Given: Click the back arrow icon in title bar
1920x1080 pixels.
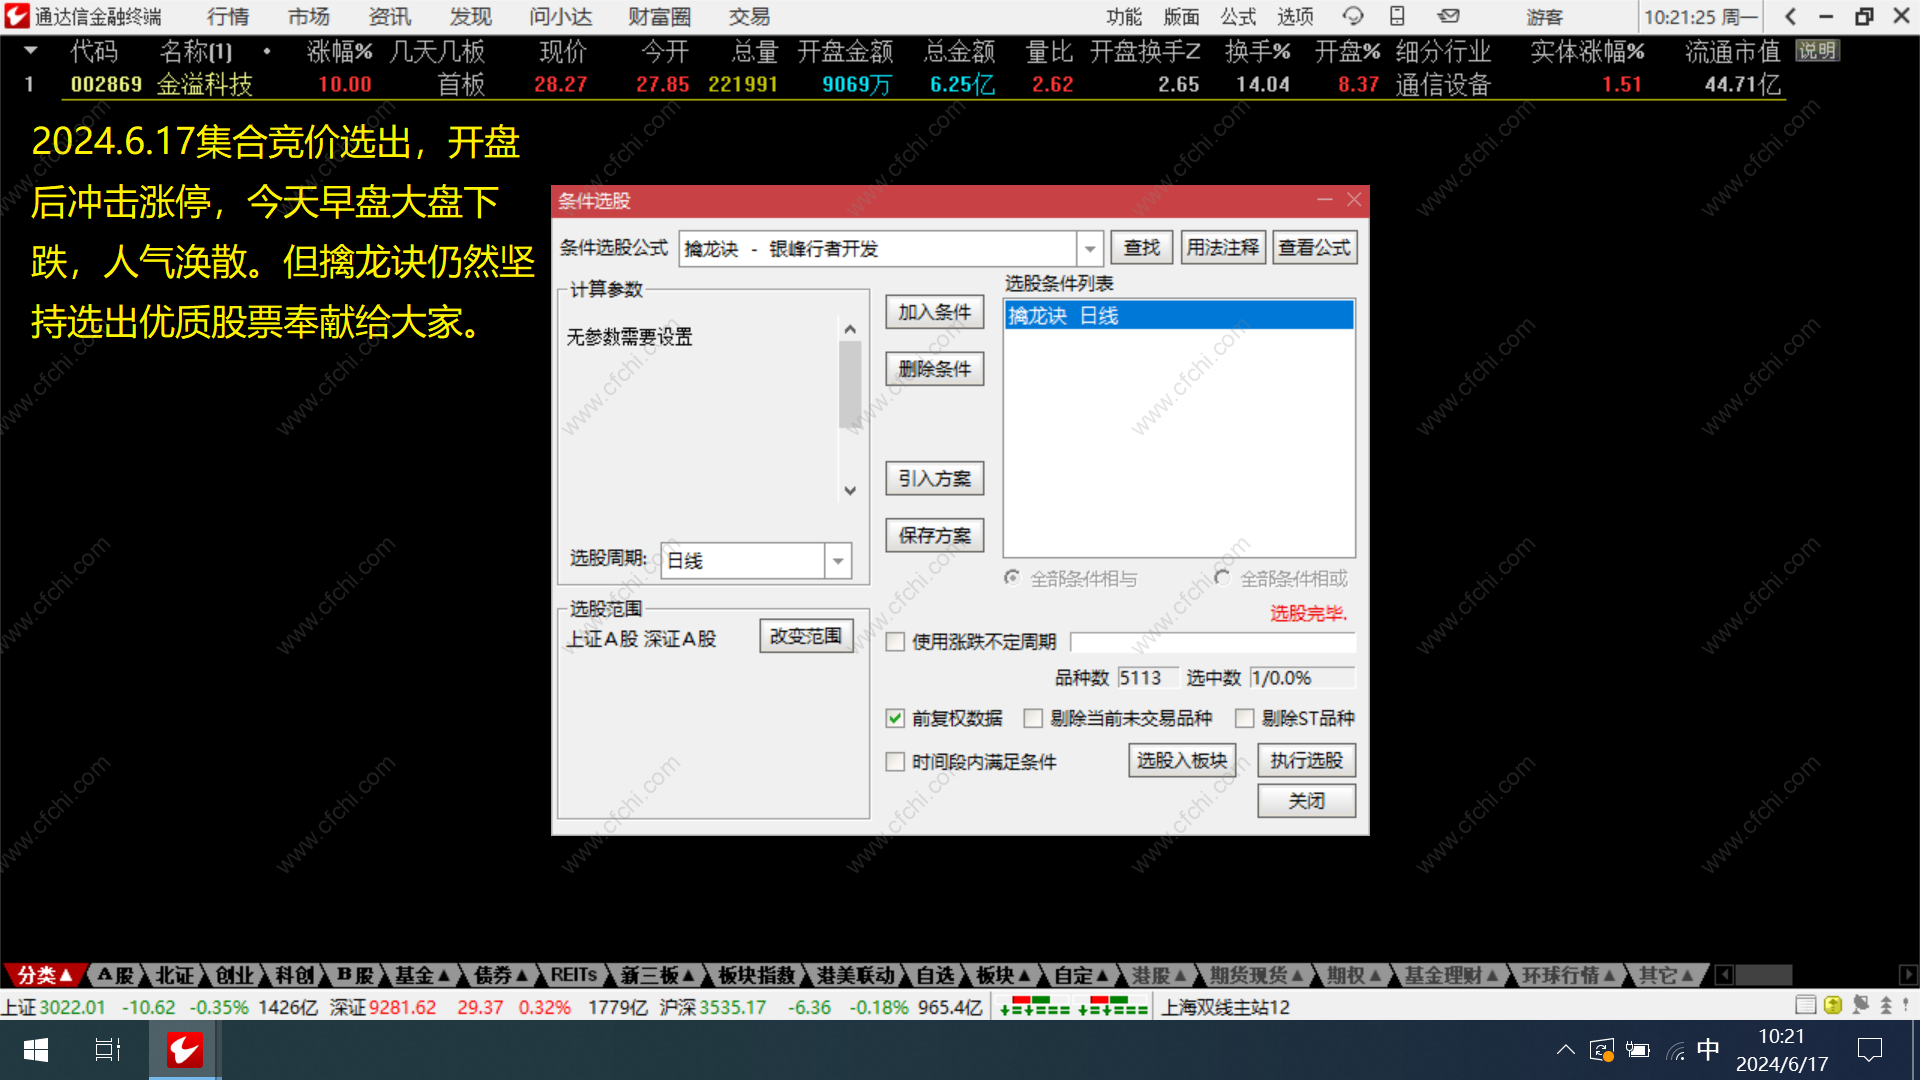Looking at the screenshot, I should [1791, 16].
